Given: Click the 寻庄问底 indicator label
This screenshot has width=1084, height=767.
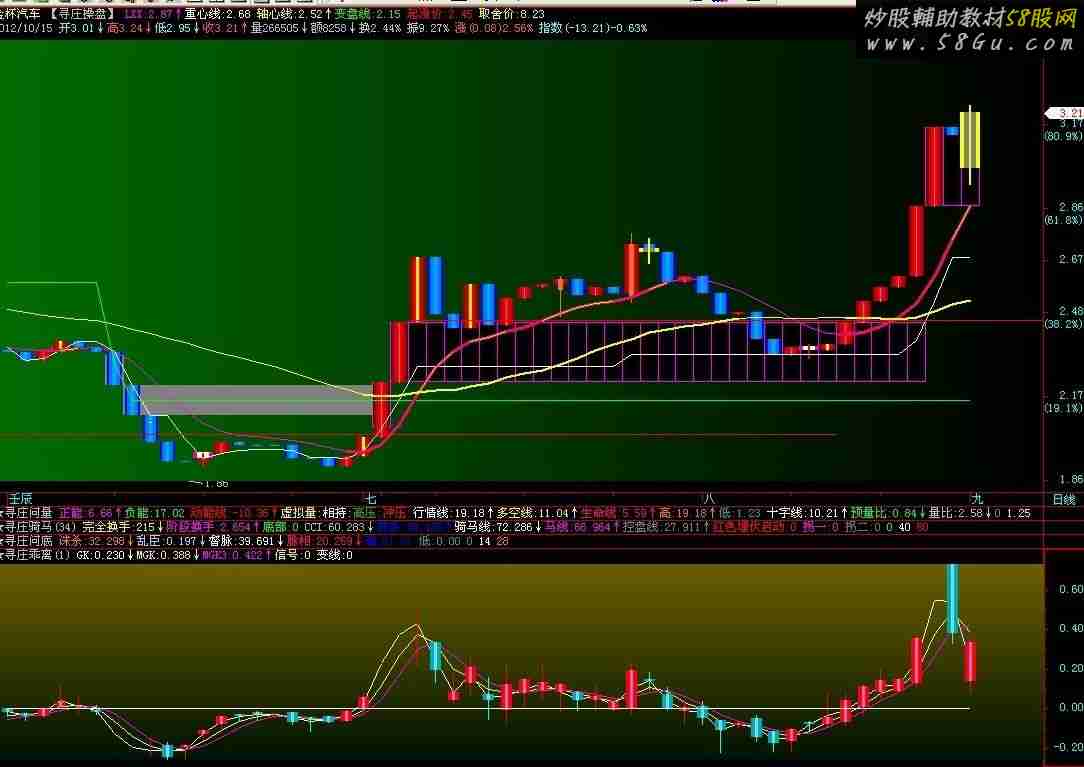Looking at the screenshot, I should point(28,541).
